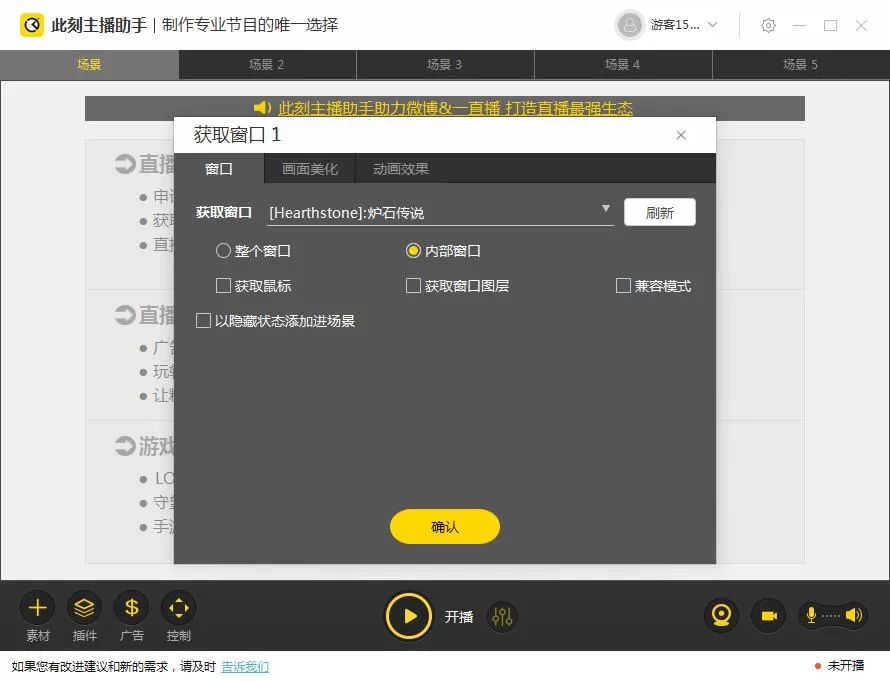This screenshot has width=890, height=681.
Task: Toggle the microphone icon
Action: click(x=812, y=615)
